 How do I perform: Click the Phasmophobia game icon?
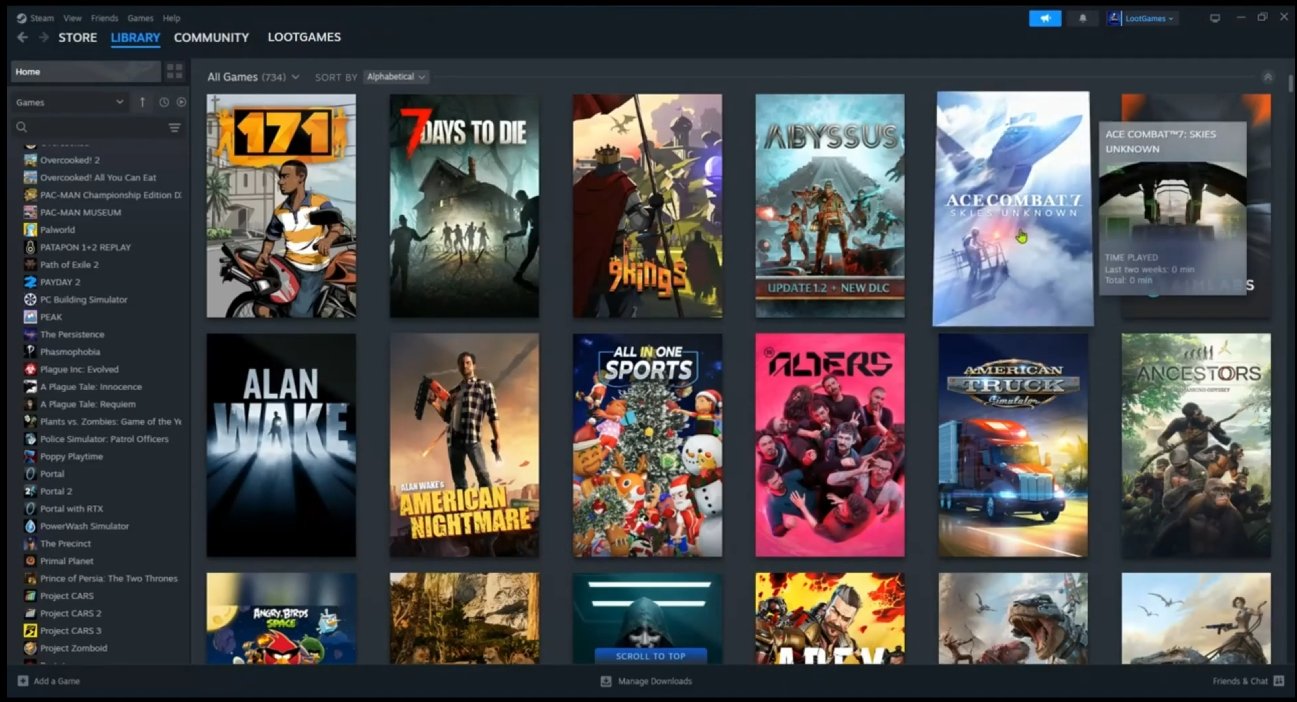(x=31, y=352)
